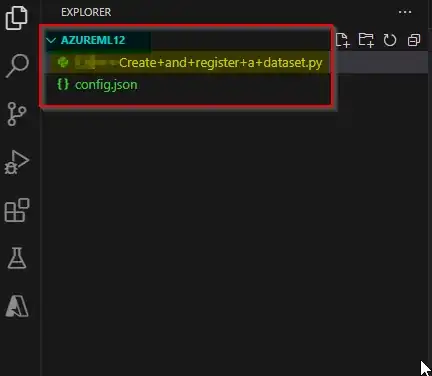Click the EXPLORER panel title
432x376 pixels.
pos(86,12)
